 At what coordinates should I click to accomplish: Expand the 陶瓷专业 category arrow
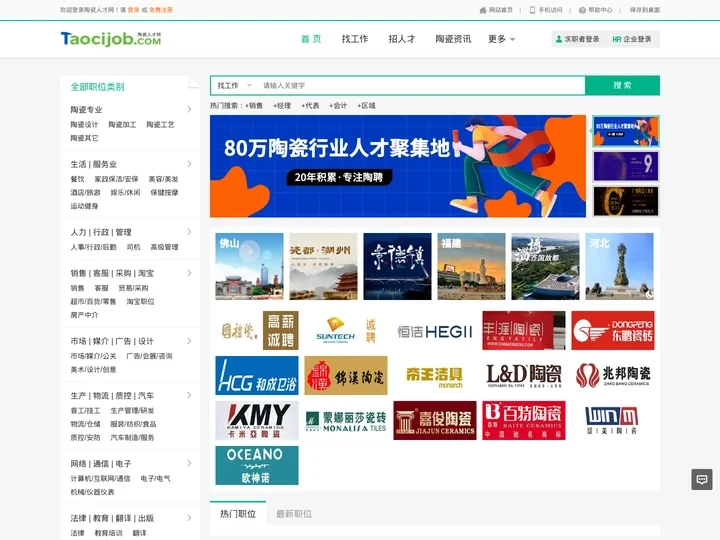[x=189, y=109]
